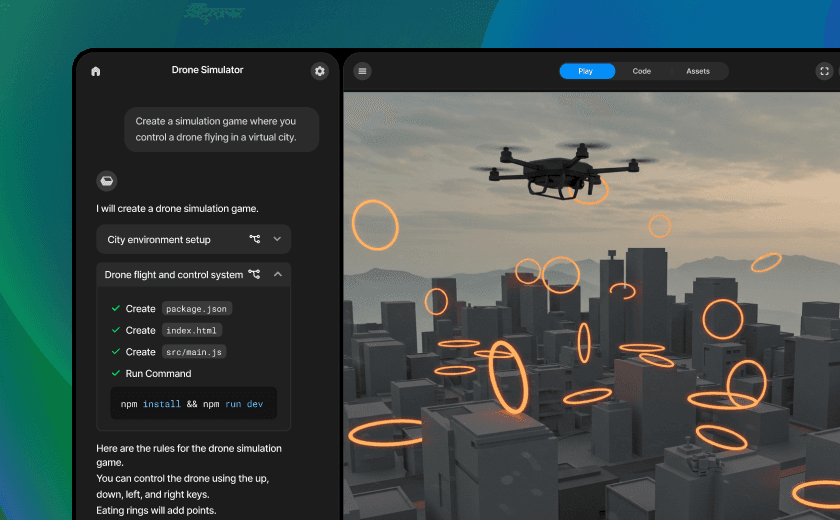Image resolution: width=840 pixels, height=520 pixels.
Task: Click green checkmark beside Create src/main.js
Action: point(115,351)
